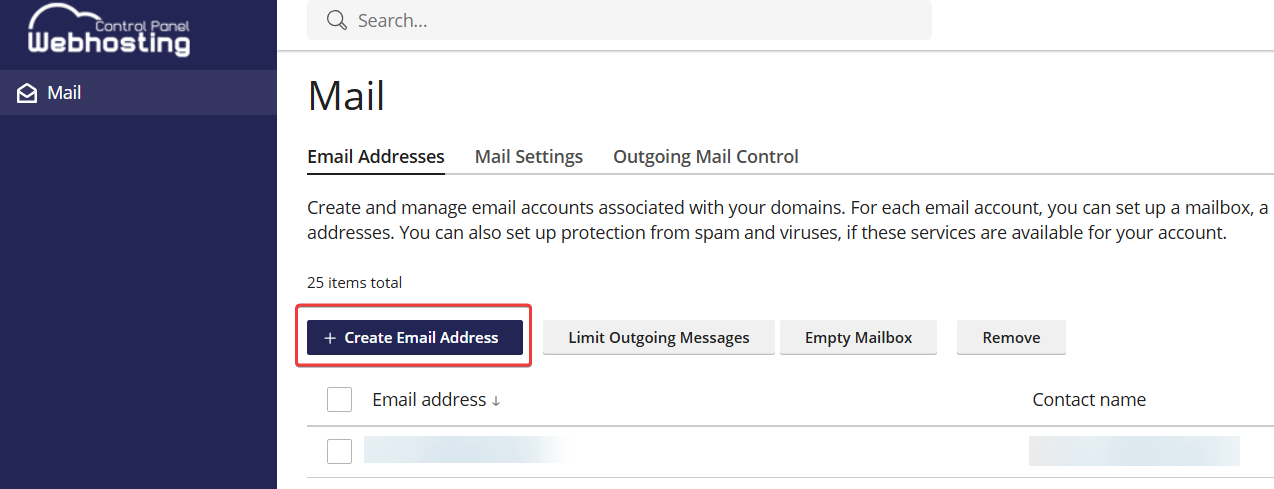Click the magnifying glass search icon
This screenshot has height=489, width=1274.
pyautogui.click(x=336, y=20)
